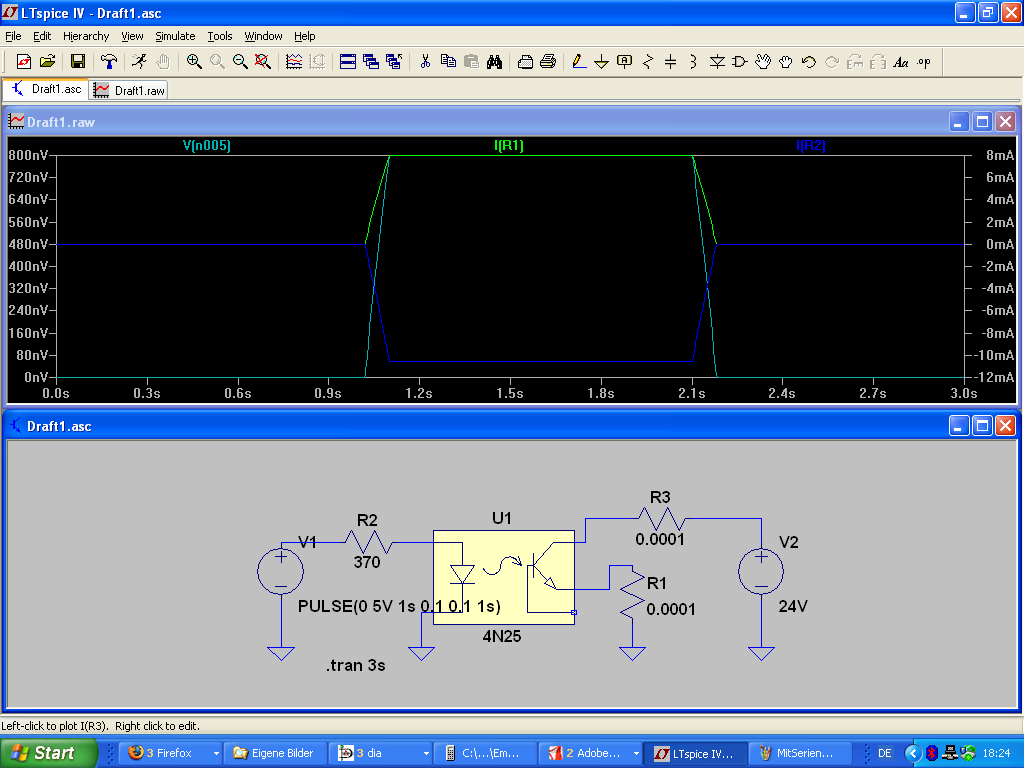The width and height of the screenshot is (1024, 768).
Task: Open Component picker gate icon
Action: [740, 61]
